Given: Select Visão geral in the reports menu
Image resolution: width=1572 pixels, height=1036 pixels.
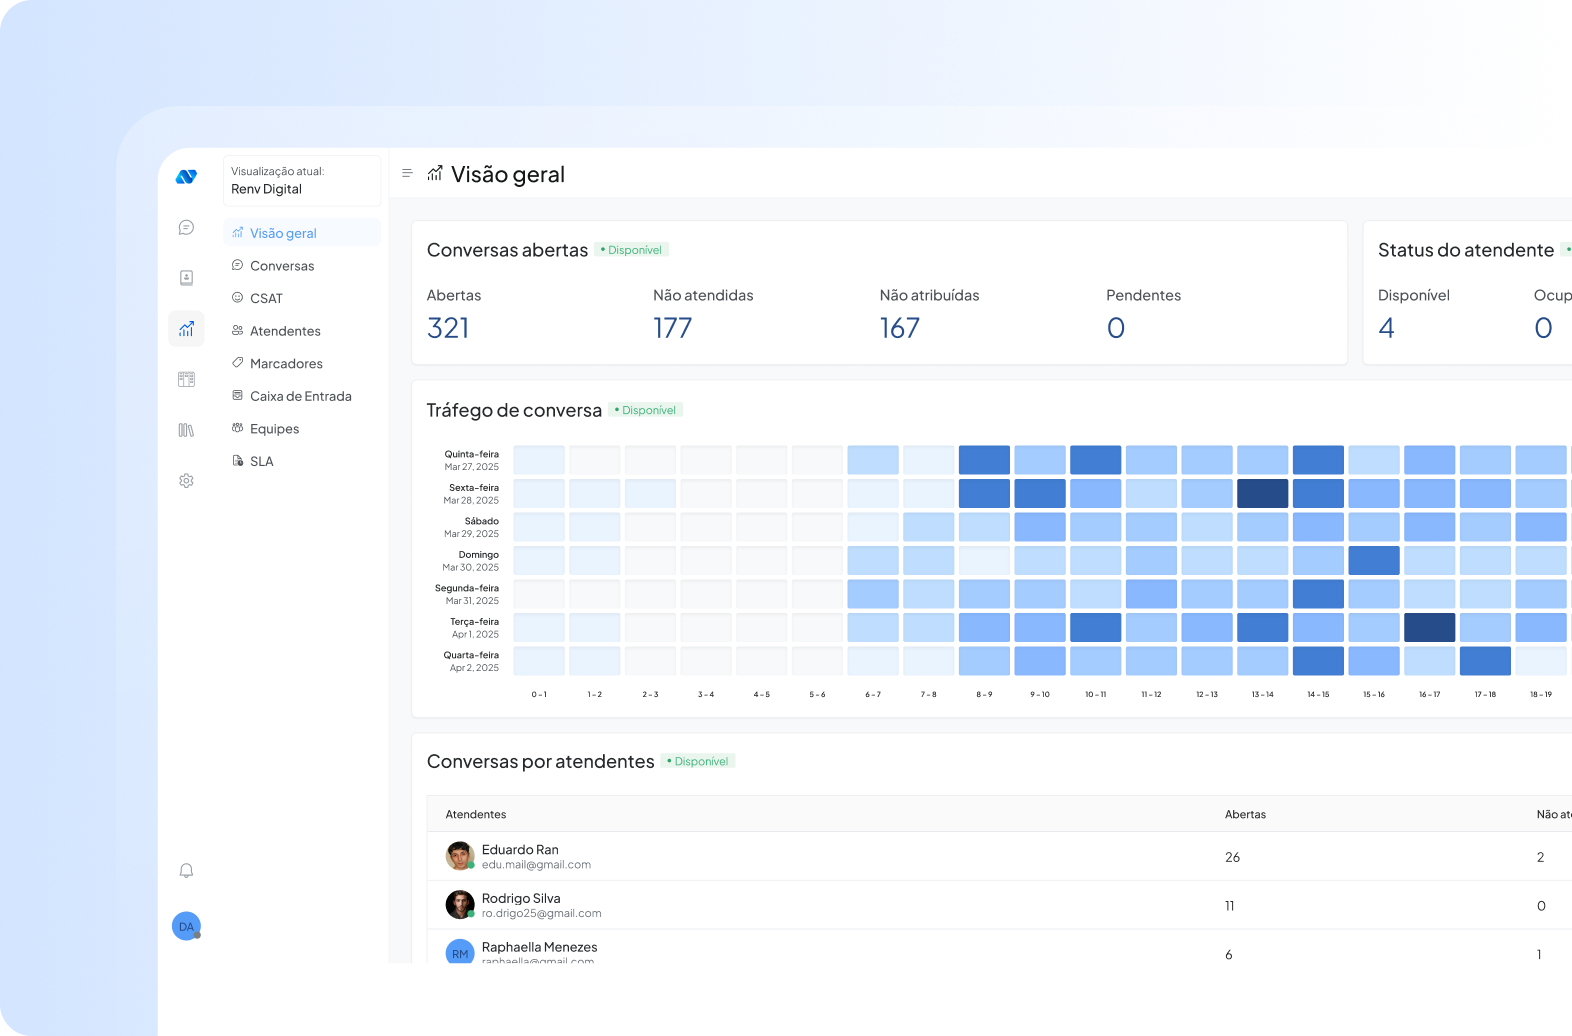Looking at the screenshot, I should click(283, 233).
